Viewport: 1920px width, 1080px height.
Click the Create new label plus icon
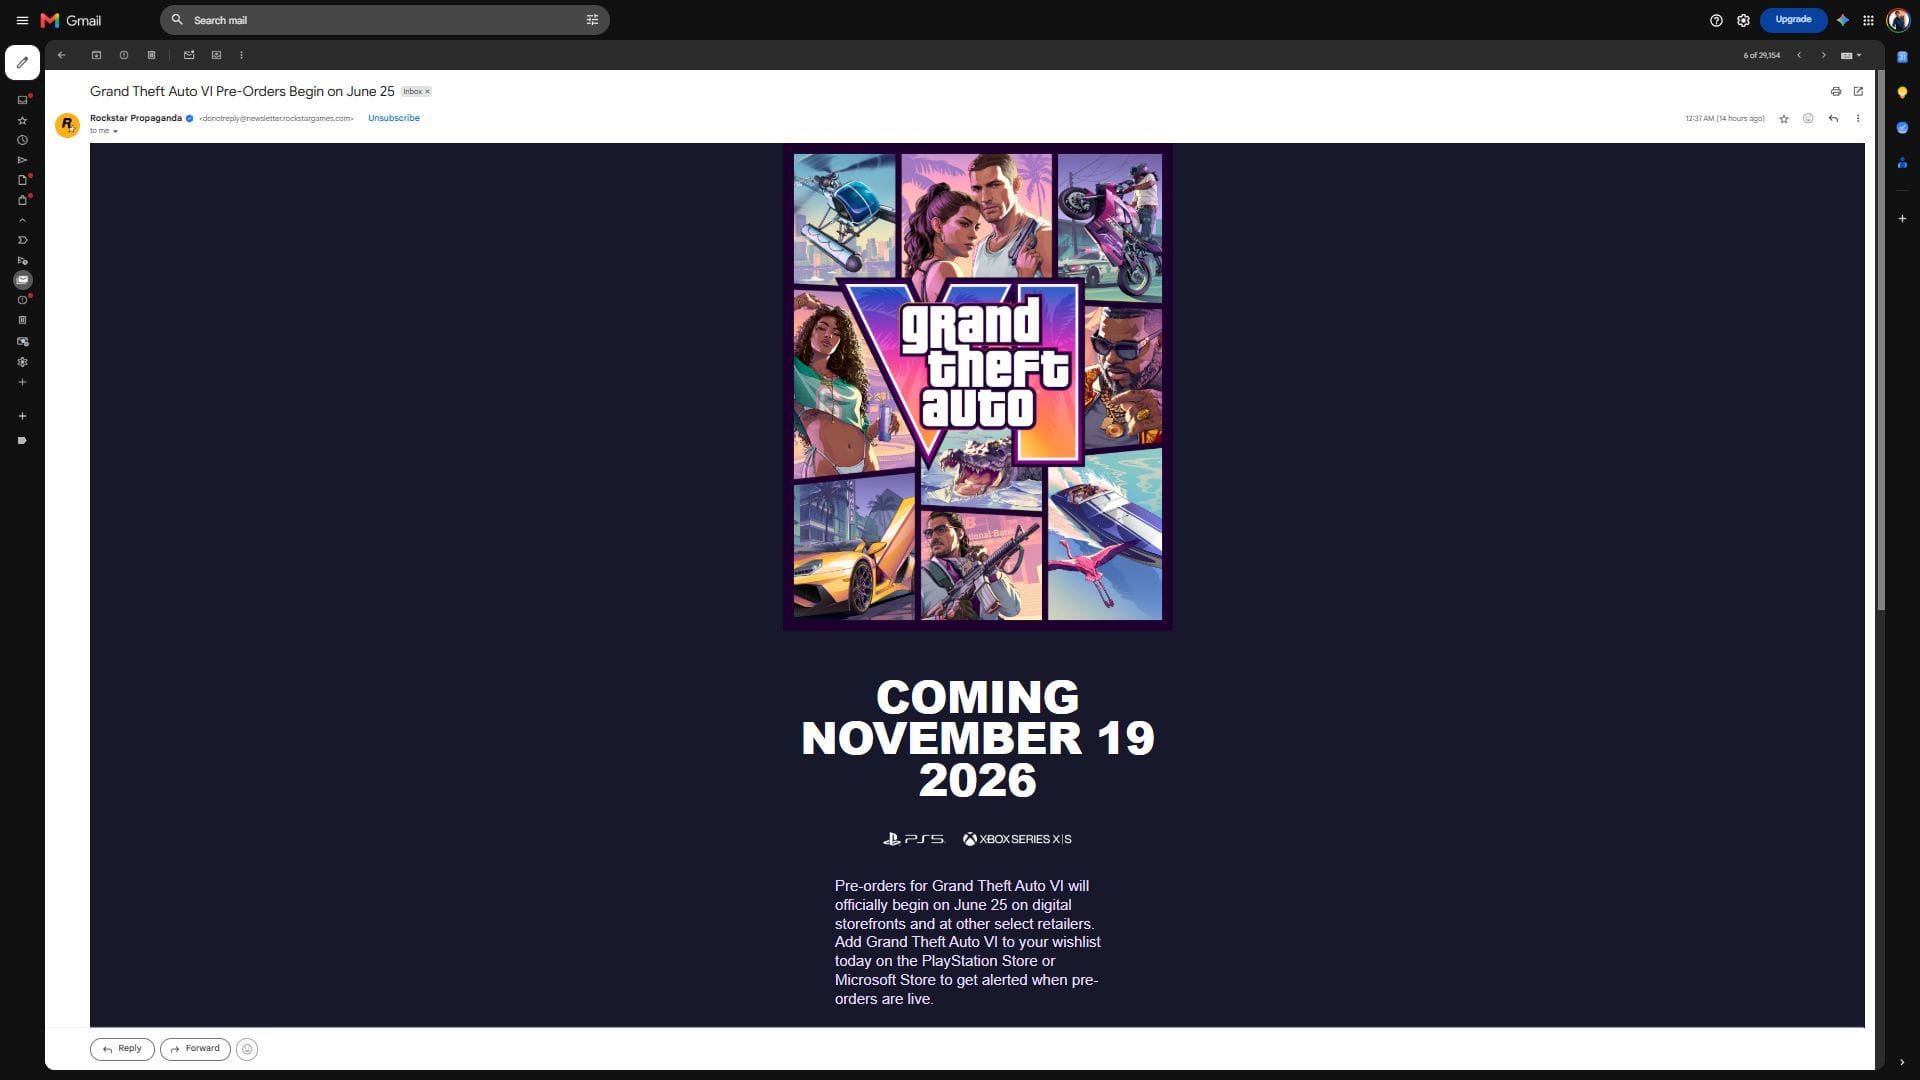(x=22, y=382)
